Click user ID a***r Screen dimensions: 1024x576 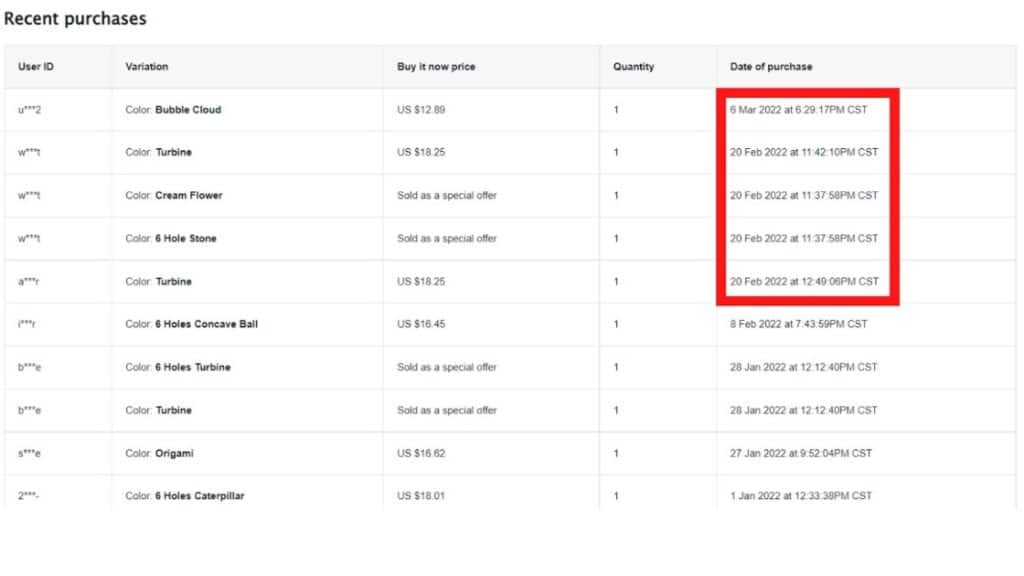click(x=29, y=281)
